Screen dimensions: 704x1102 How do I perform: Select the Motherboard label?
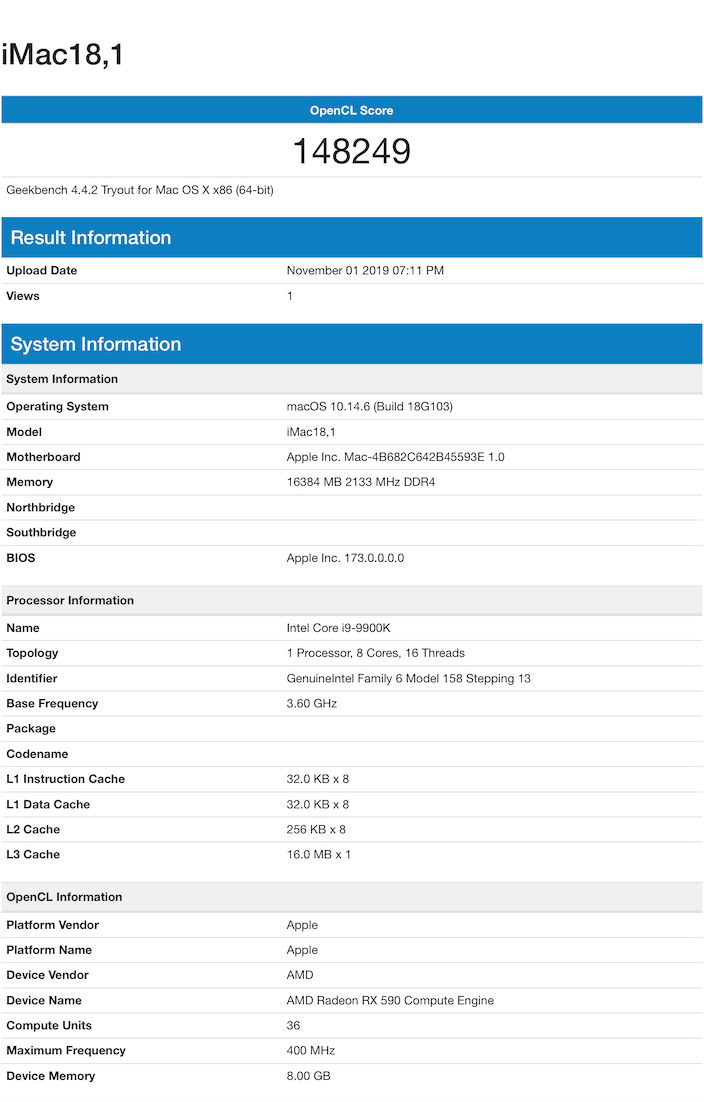click(43, 457)
